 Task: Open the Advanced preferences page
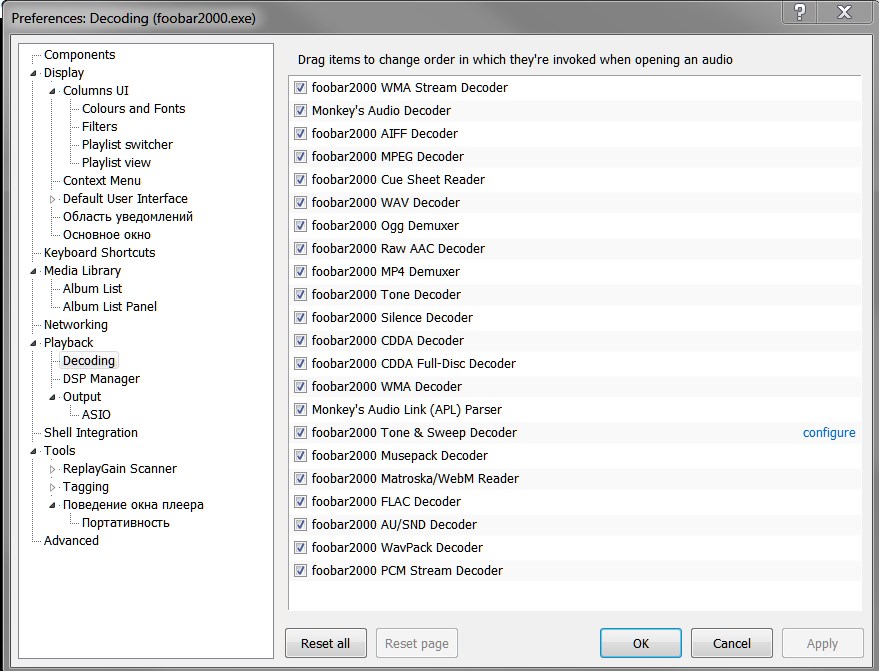(x=71, y=541)
